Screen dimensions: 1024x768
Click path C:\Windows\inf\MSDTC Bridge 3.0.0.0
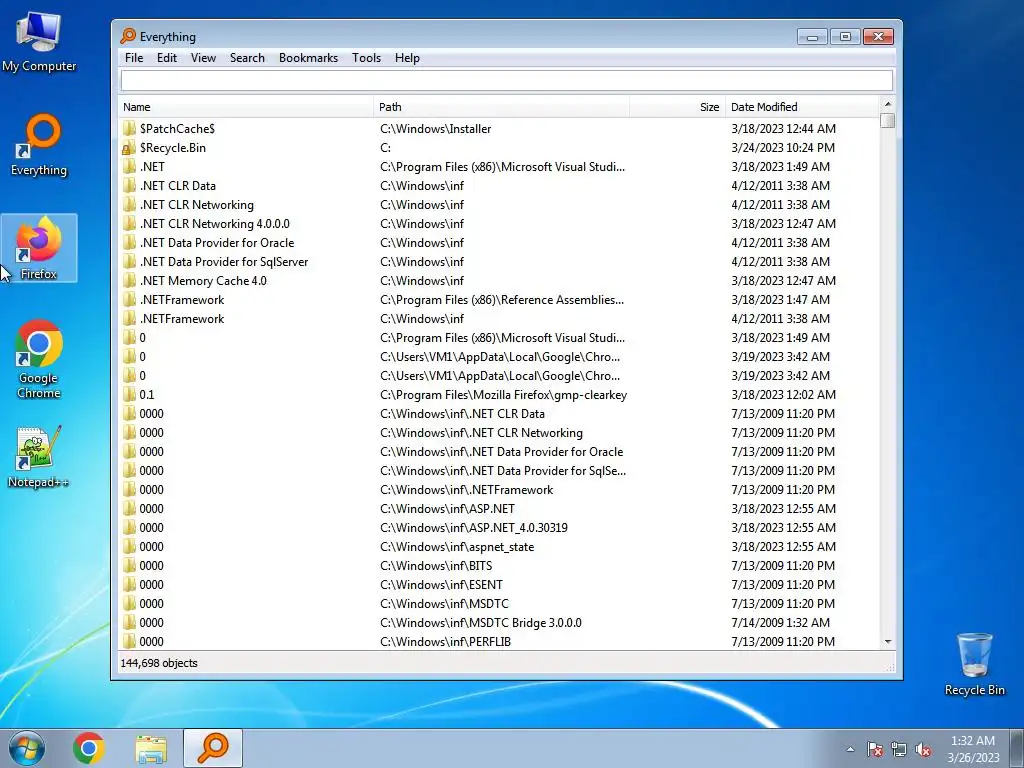[481, 622]
